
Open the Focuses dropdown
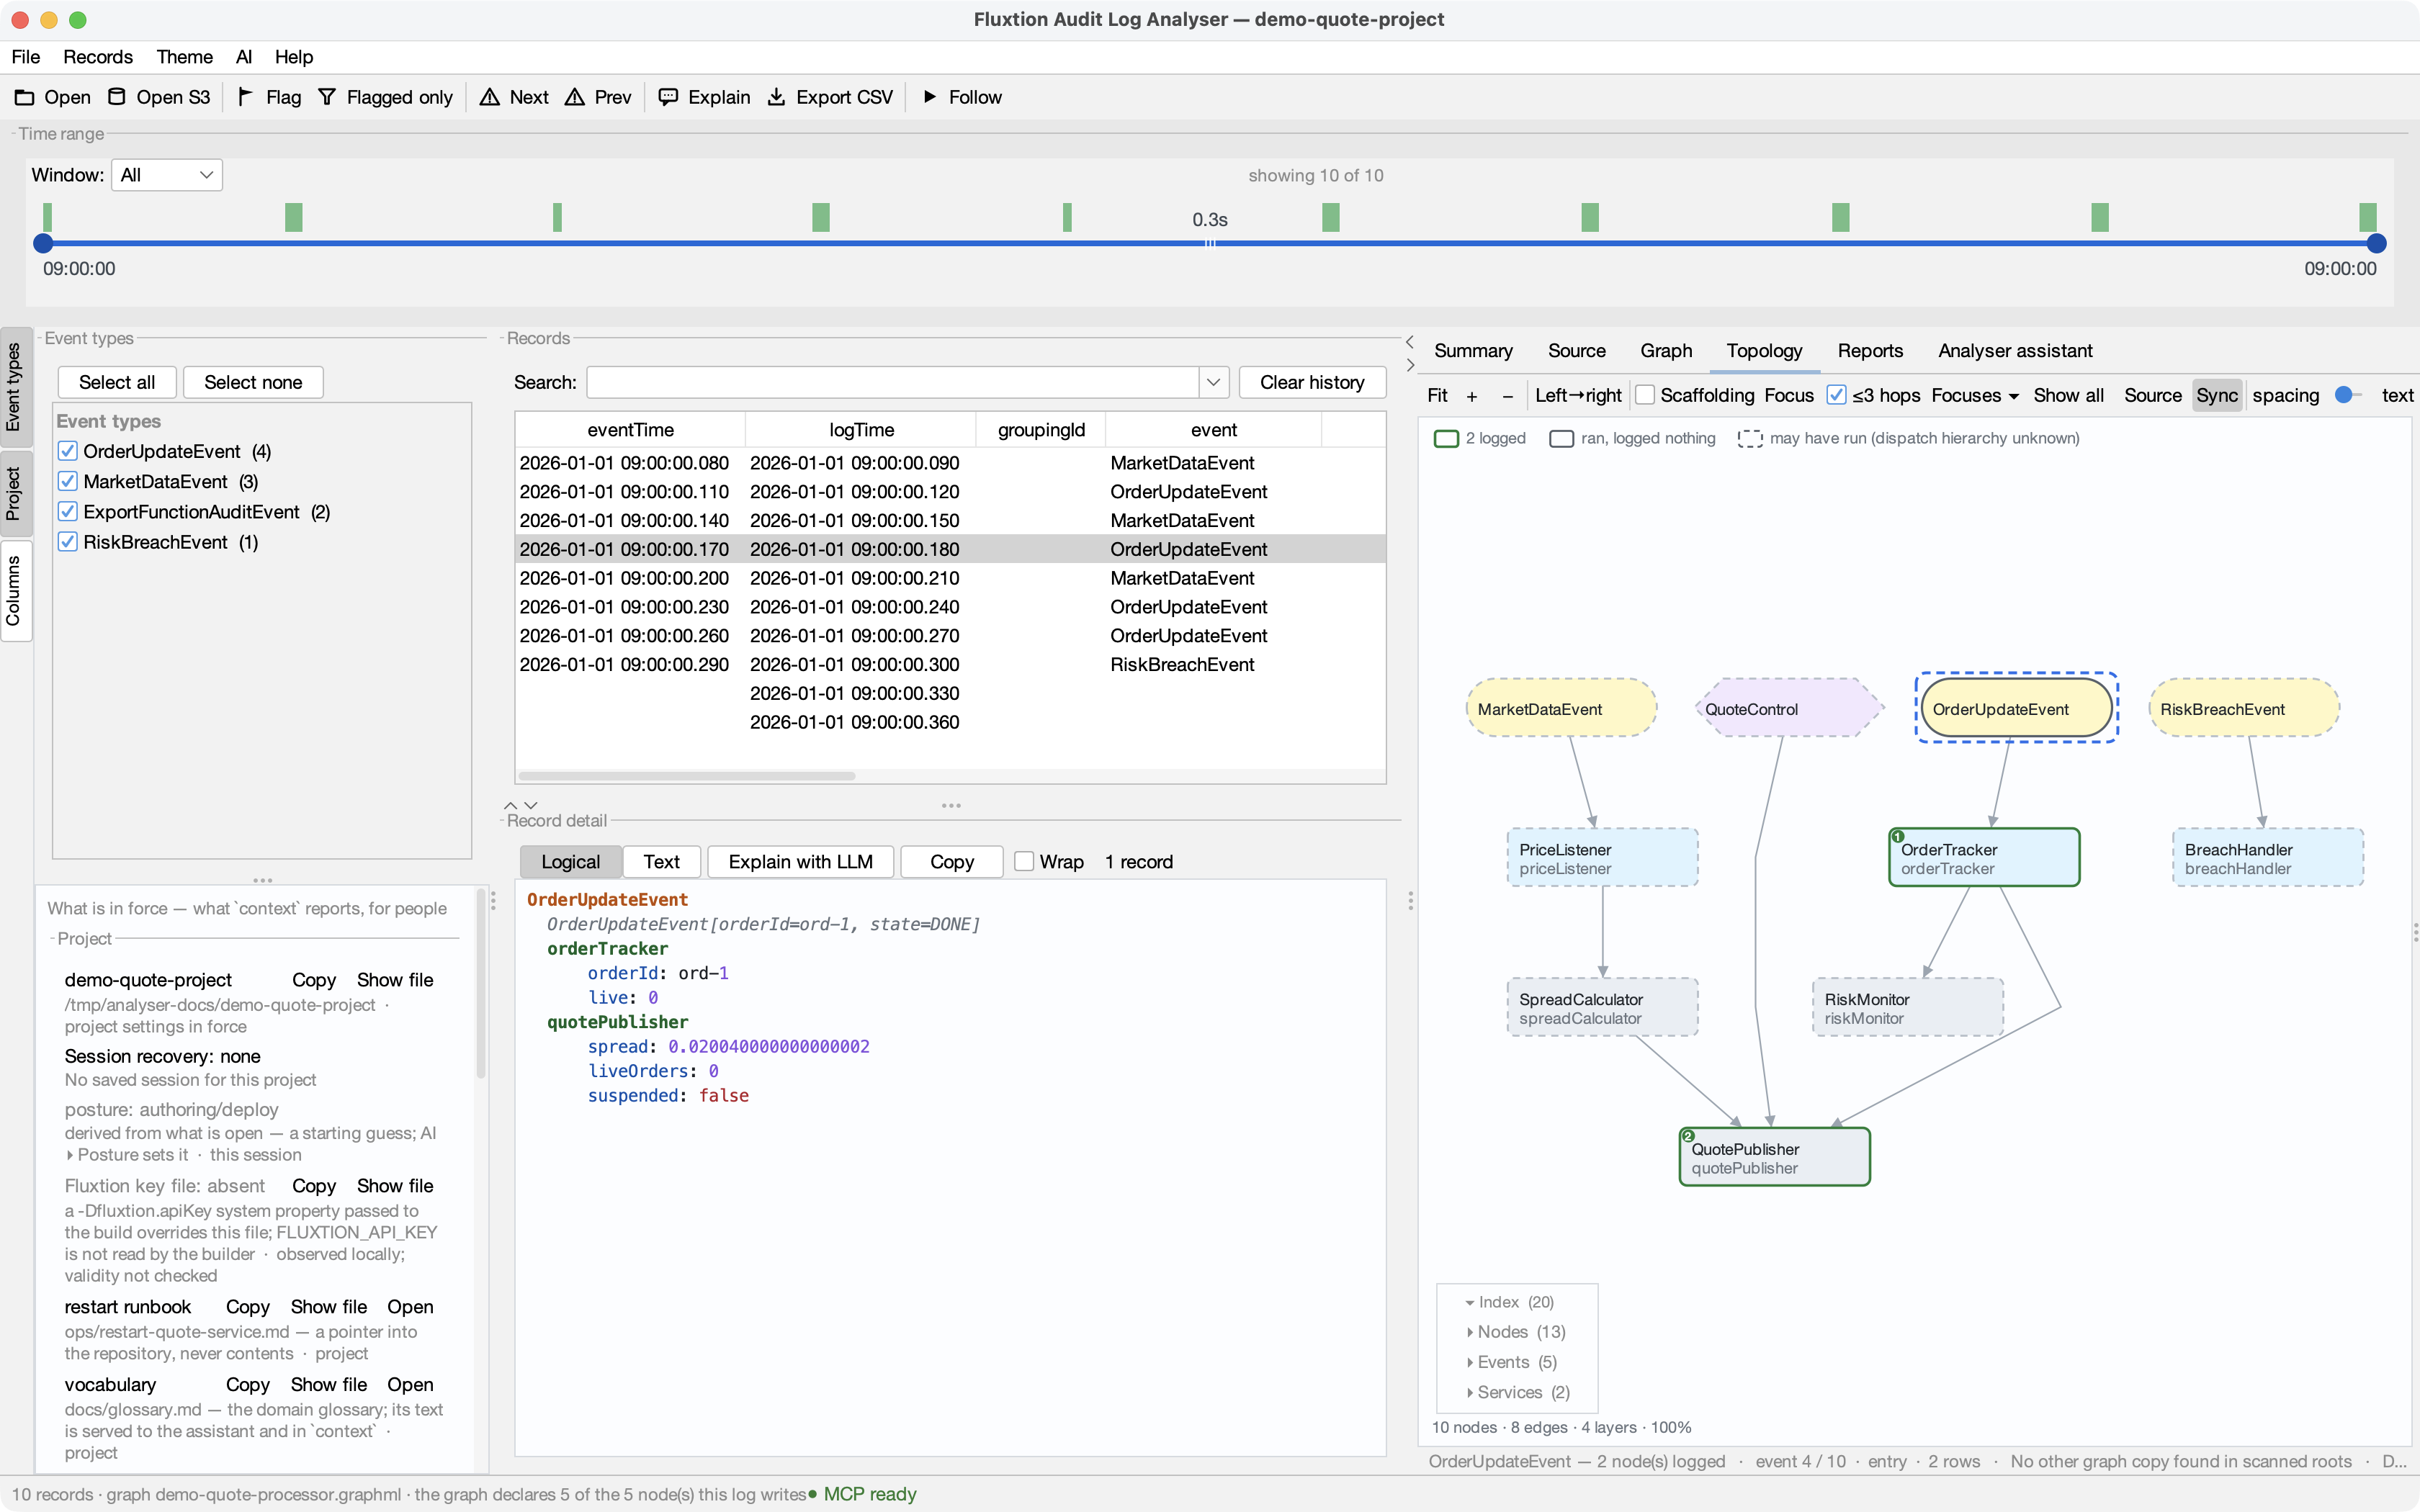pyautogui.click(x=1974, y=396)
